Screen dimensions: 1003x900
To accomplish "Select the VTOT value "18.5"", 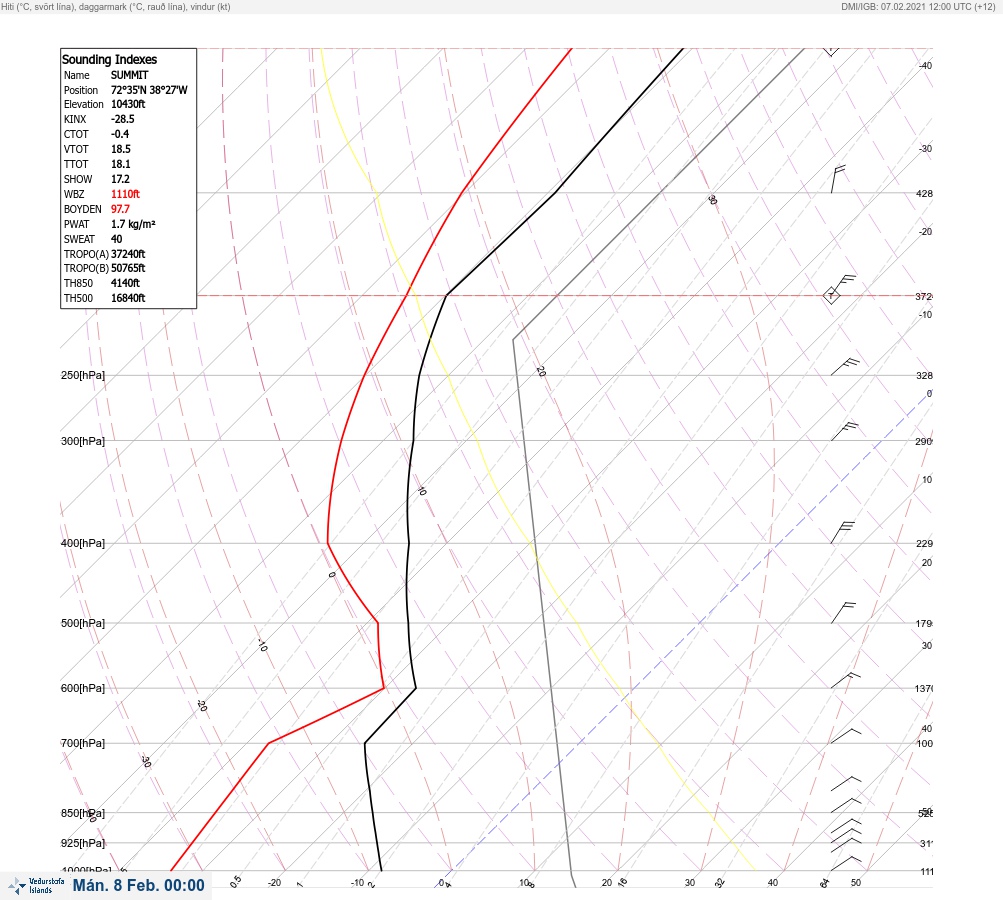I will point(121,149).
